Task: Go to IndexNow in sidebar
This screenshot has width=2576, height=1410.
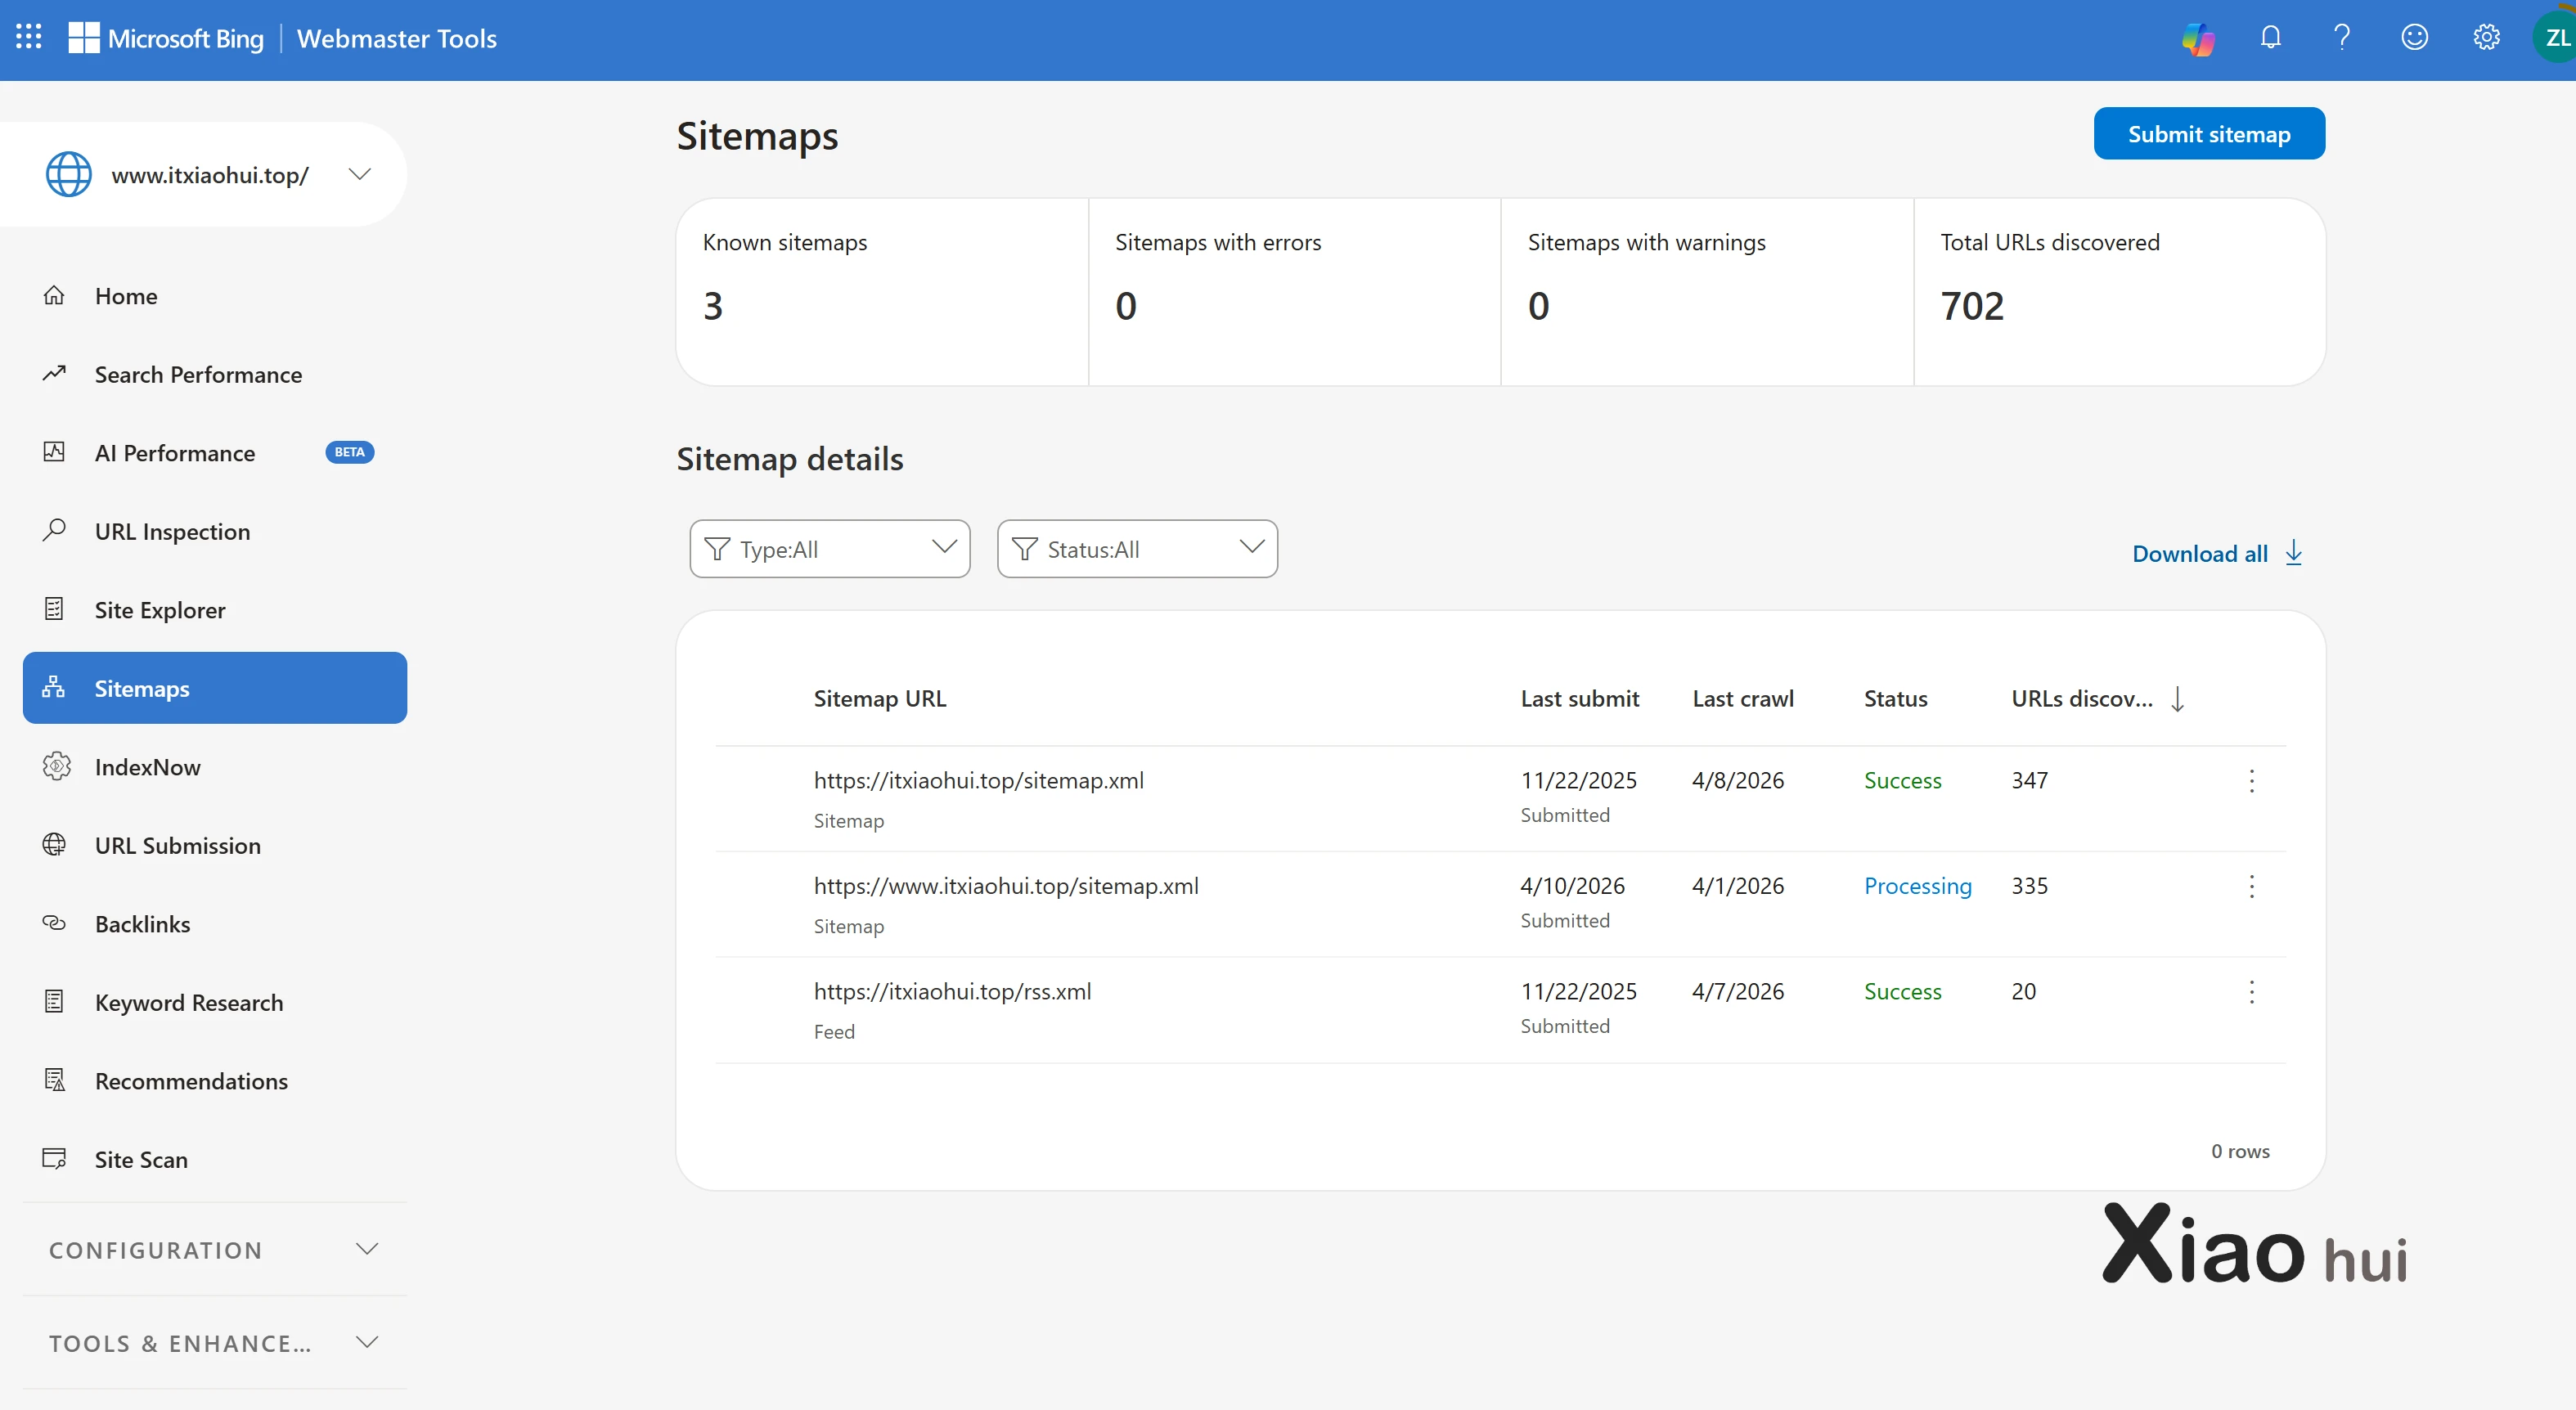Action: click(x=147, y=767)
